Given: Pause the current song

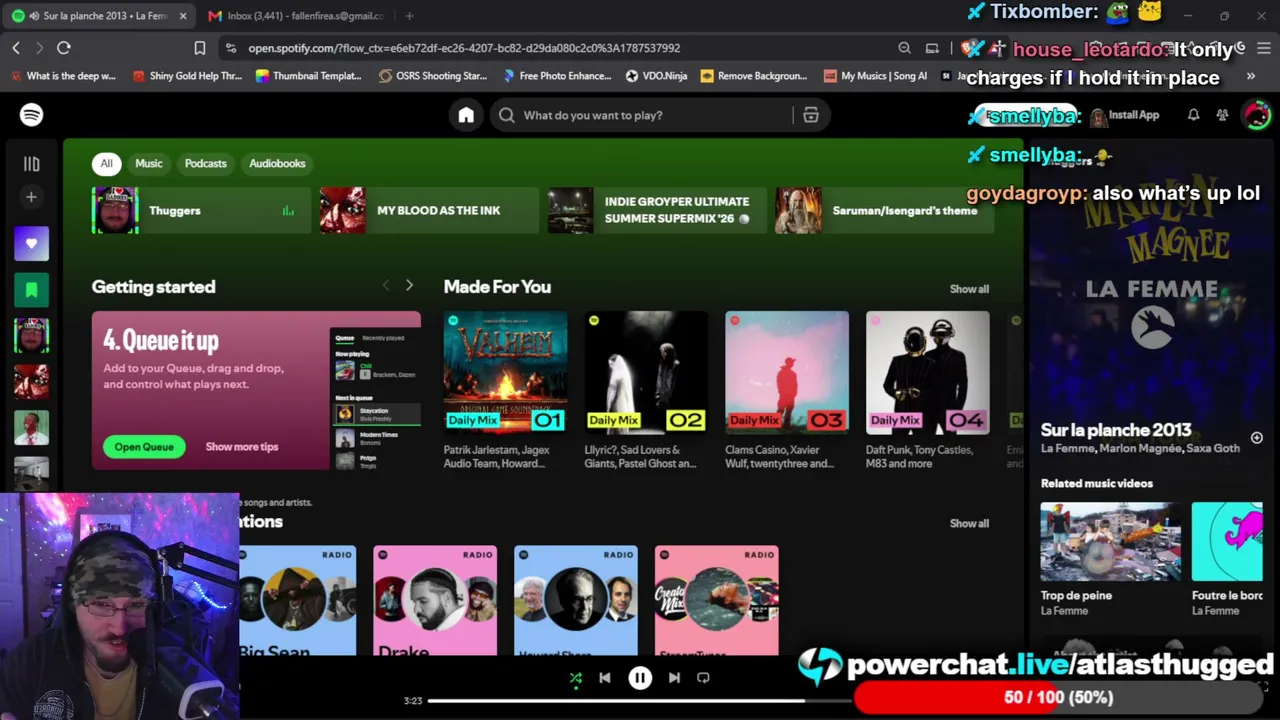Looking at the screenshot, I should 640,678.
